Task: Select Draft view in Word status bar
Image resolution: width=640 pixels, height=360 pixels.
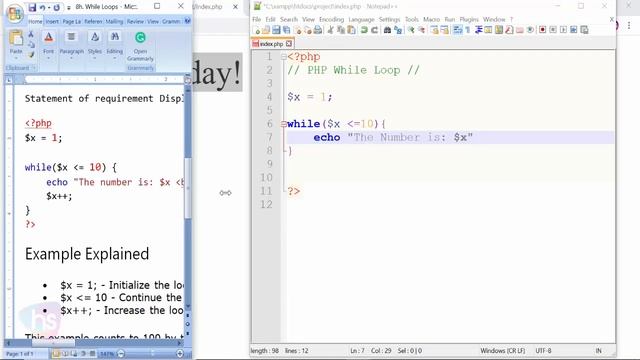Action: click(92, 354)
